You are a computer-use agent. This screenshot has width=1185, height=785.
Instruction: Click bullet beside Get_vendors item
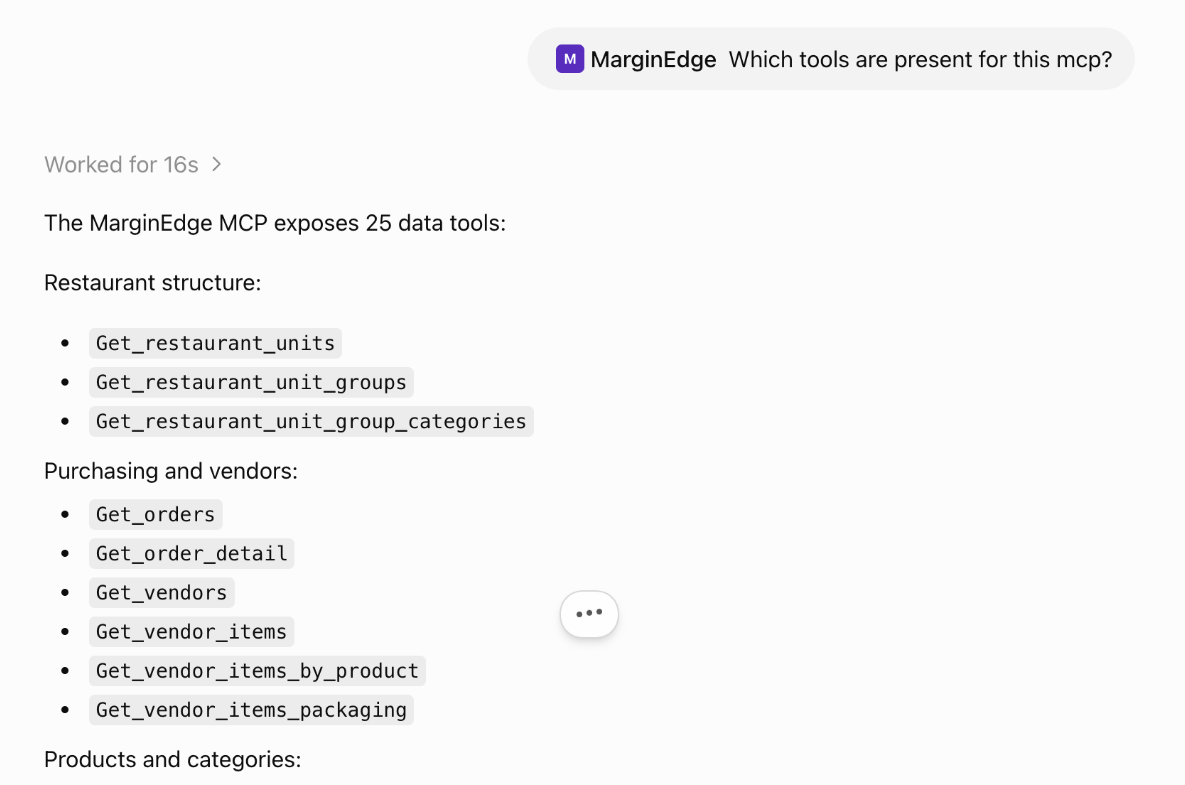click(65, 593)
